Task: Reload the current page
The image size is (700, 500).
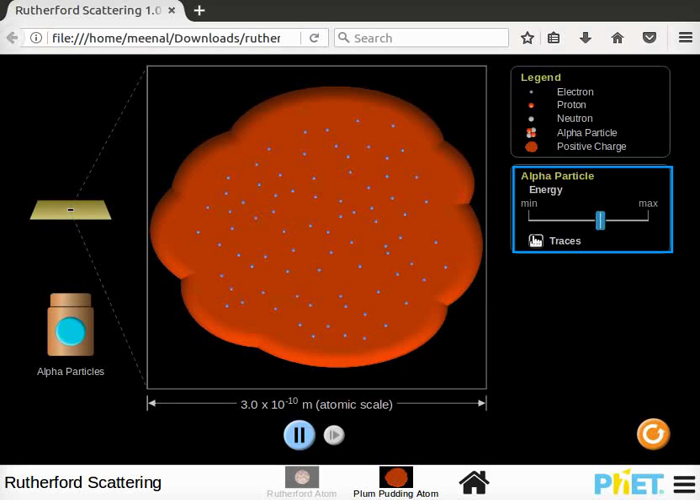Action: [x=314, y=38]
